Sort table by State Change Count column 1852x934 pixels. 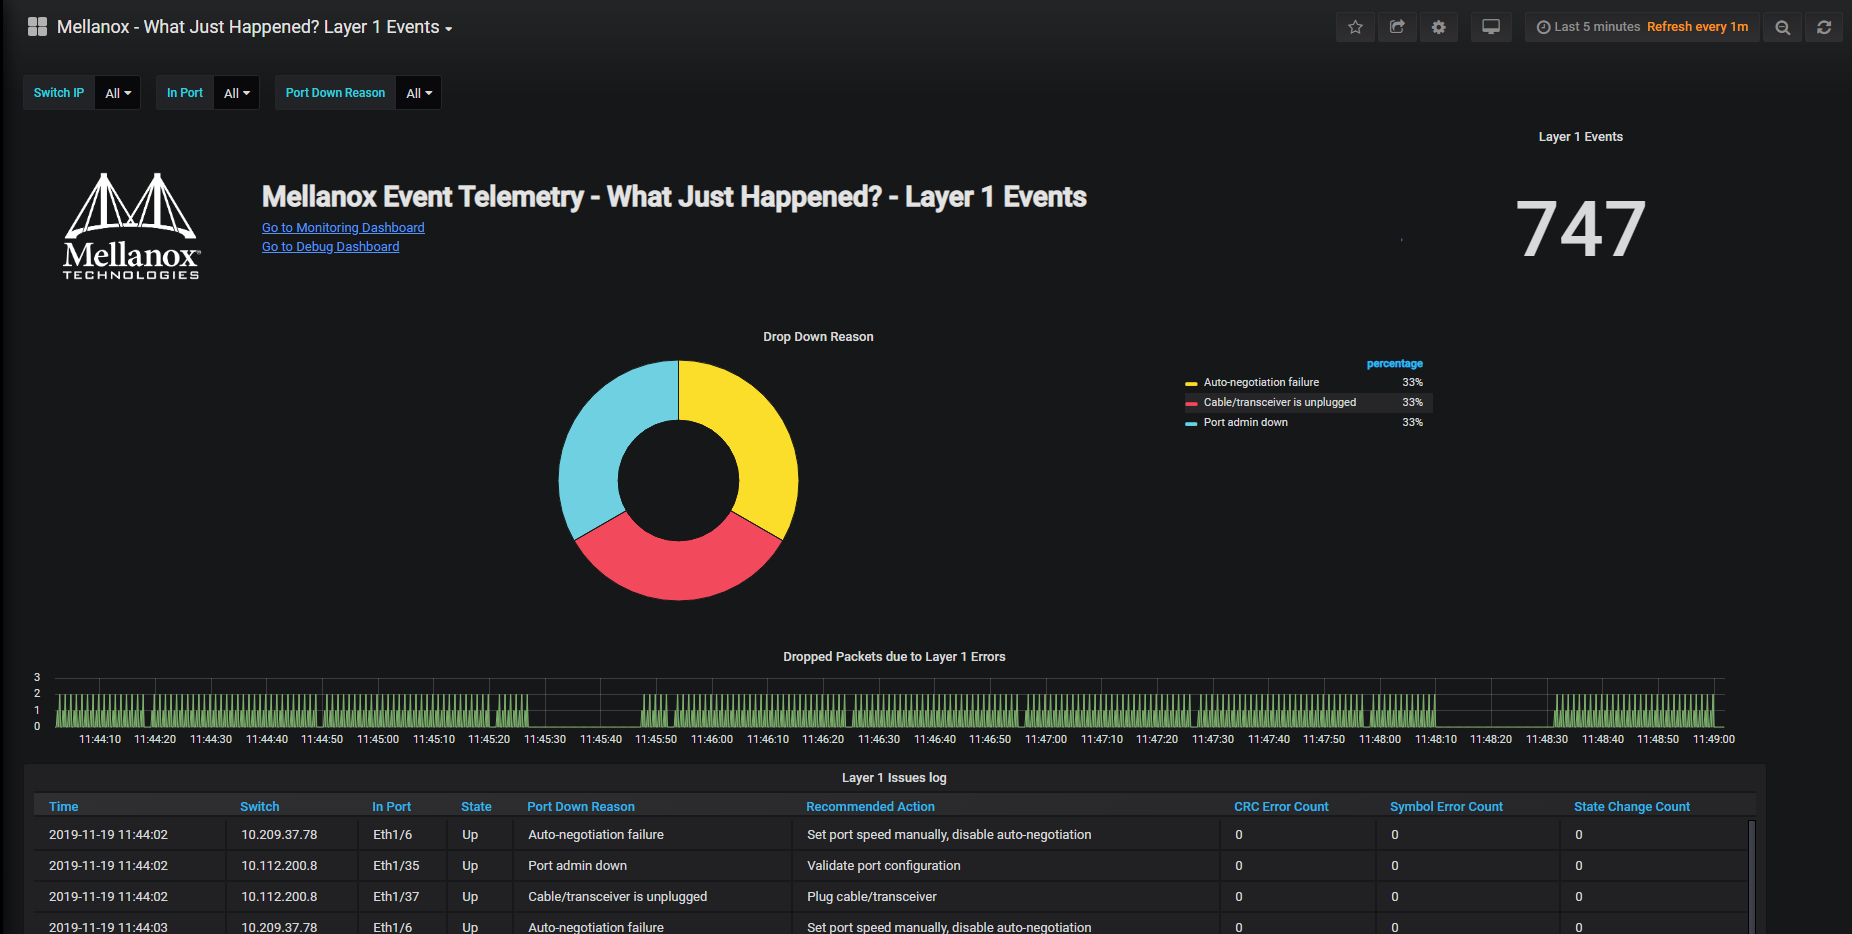[1632, 807]
